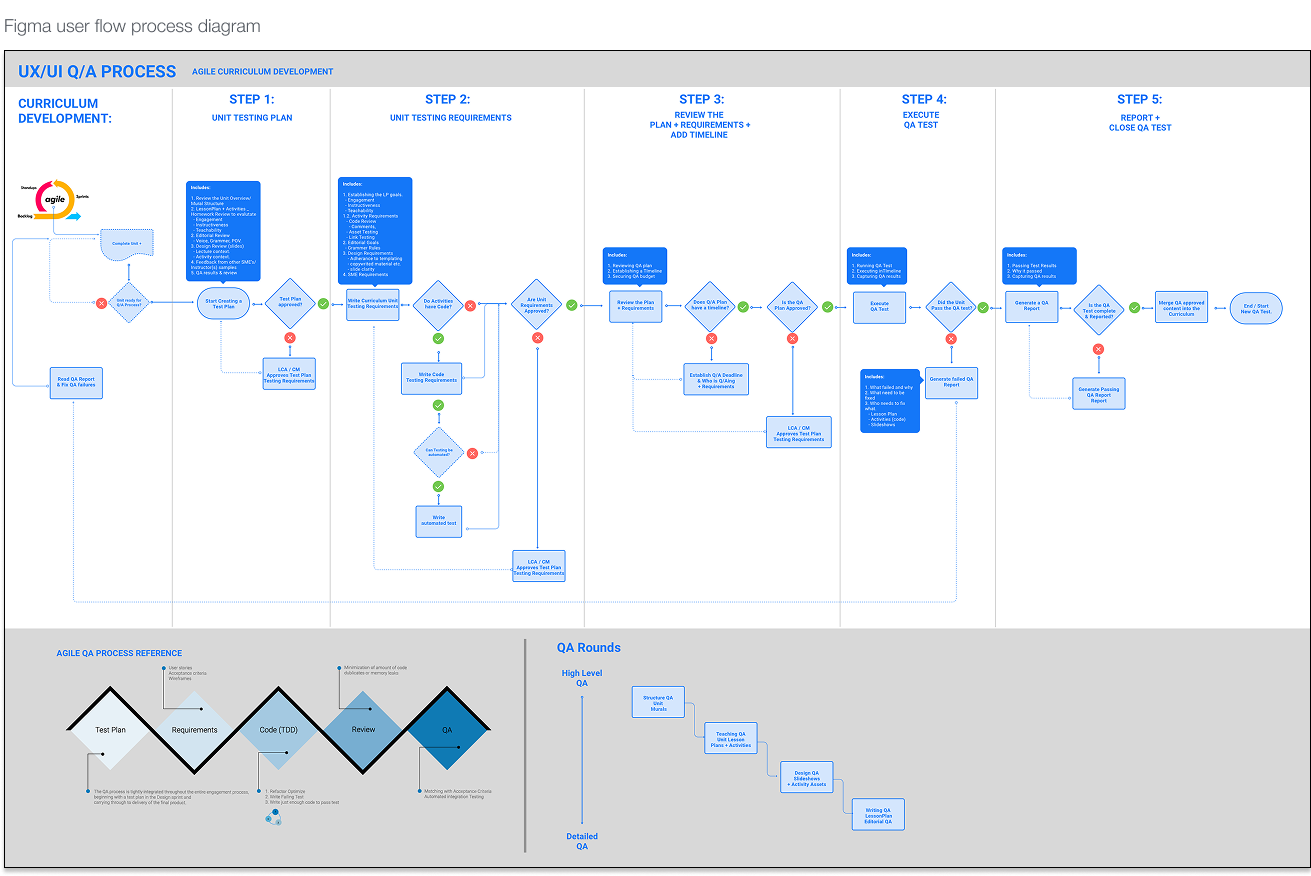Select 'Write Curriculum Unit Testing Requirements' box
1311x876 pixels.
click(373, 305)
